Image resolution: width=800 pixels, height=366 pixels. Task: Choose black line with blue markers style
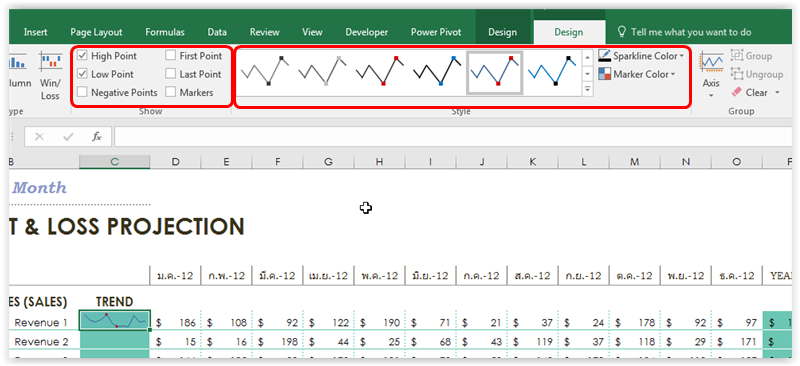tap(437, 71)
